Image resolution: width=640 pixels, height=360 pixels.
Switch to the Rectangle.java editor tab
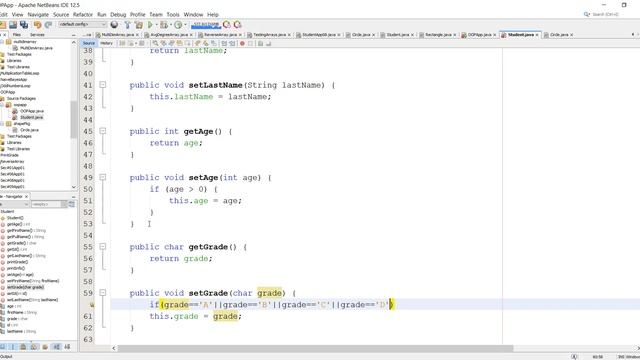438,35
